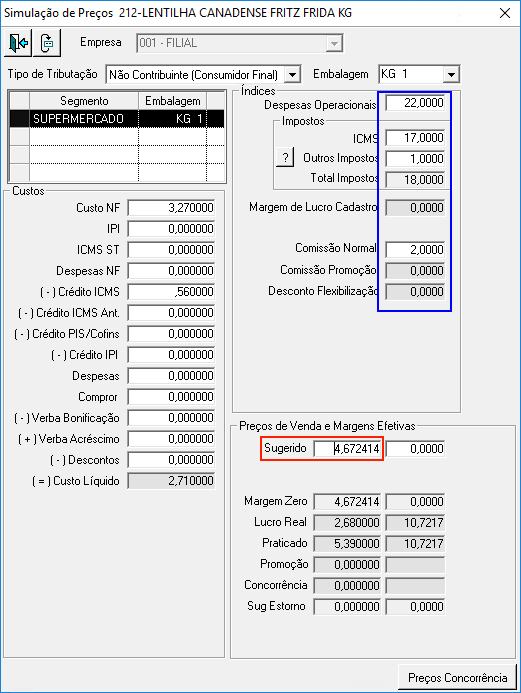Click the Crédito ICMS Ant. field
Image resolution: width=521 pixels, height=693 pixels.
[x=171, y=313]
